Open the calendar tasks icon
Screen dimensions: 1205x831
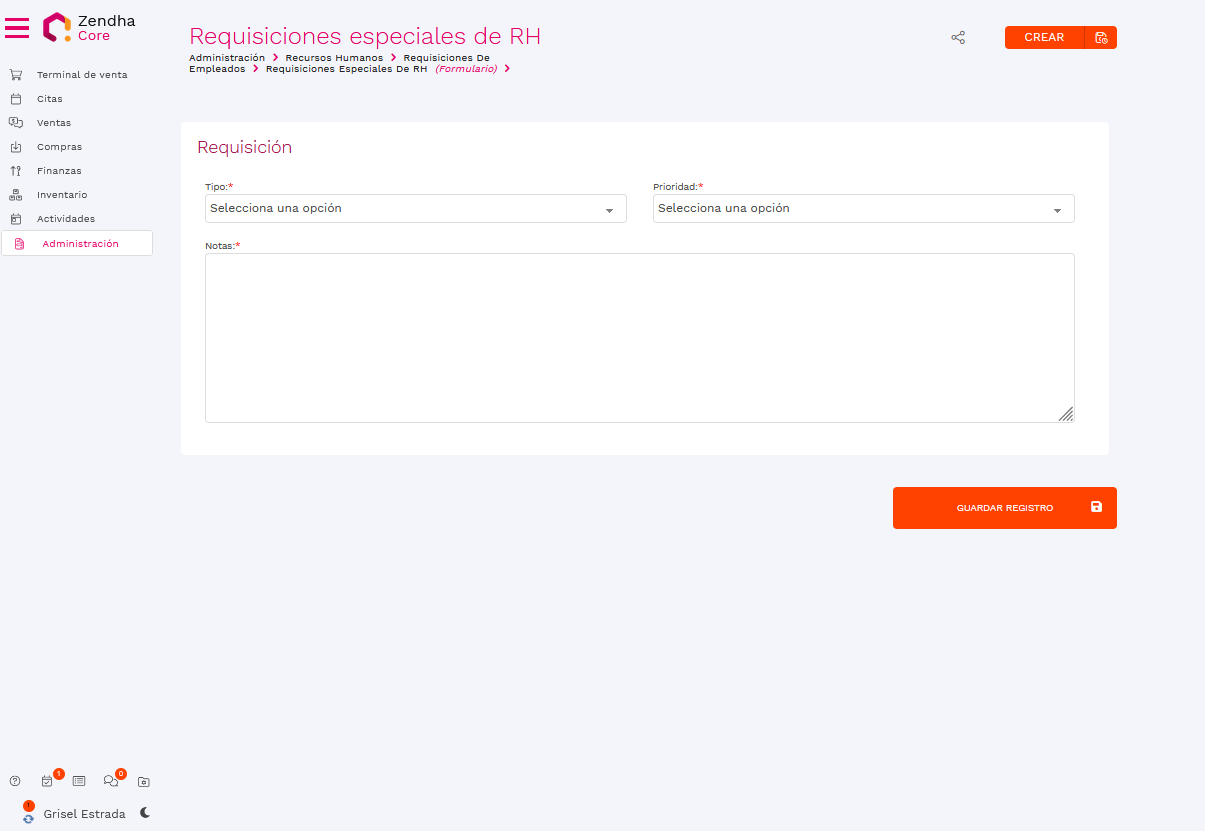click(47, 781)
